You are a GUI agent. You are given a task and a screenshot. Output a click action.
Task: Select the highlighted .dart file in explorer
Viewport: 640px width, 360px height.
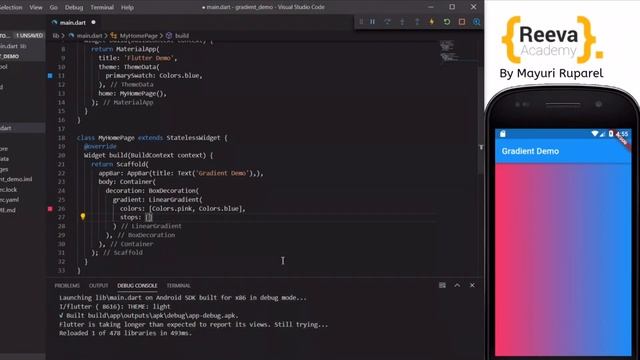pyautogui.click(x=22, y=128)
